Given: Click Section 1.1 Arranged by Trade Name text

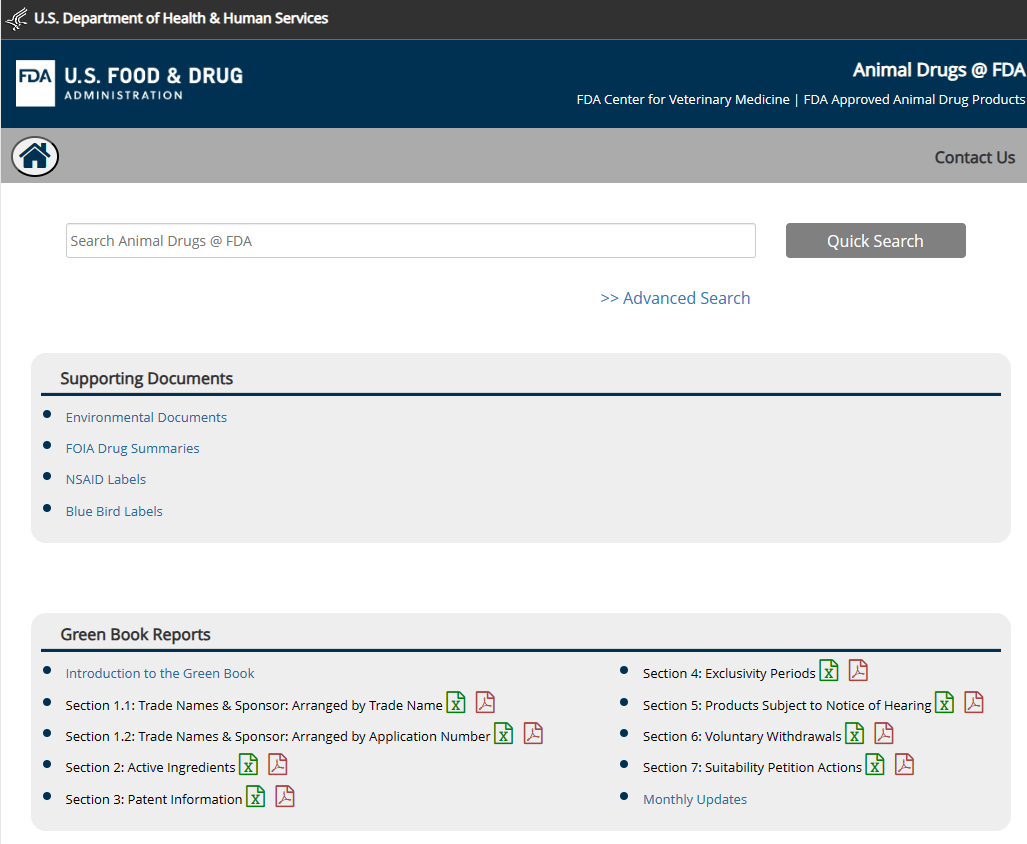Looking at the screenshot, I should click(x=254, y=705).
